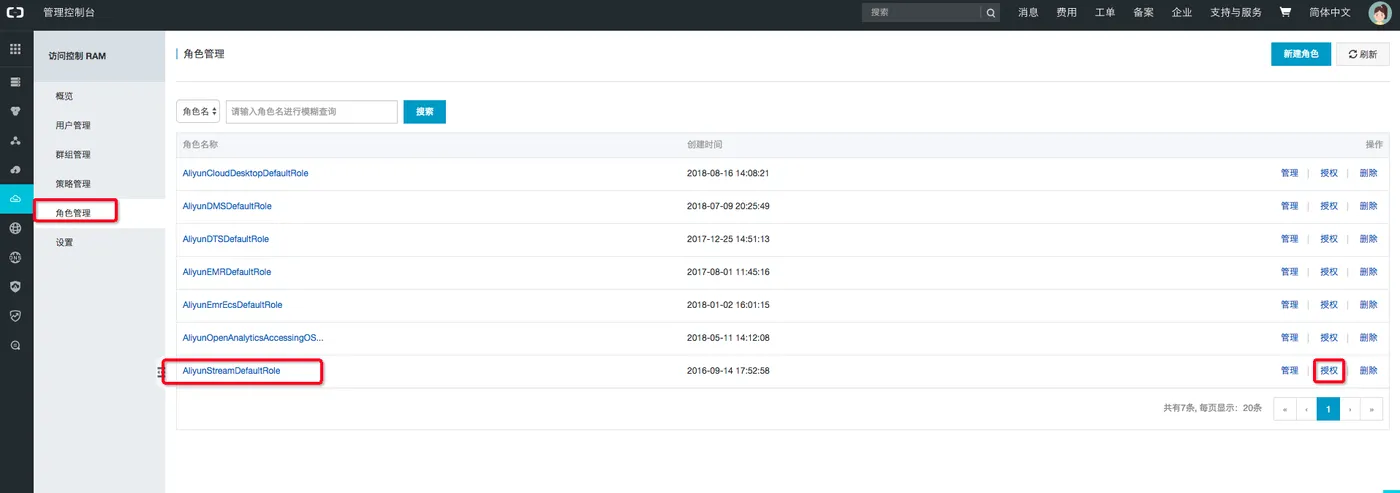
Task: Open the shield sidebar icon
Action: pos(15,286)
